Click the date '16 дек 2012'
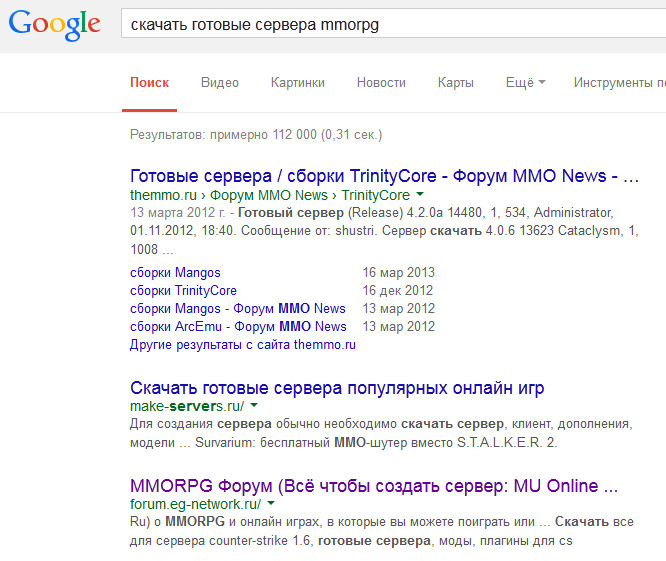The image size is (666, 561). [398, 290]
